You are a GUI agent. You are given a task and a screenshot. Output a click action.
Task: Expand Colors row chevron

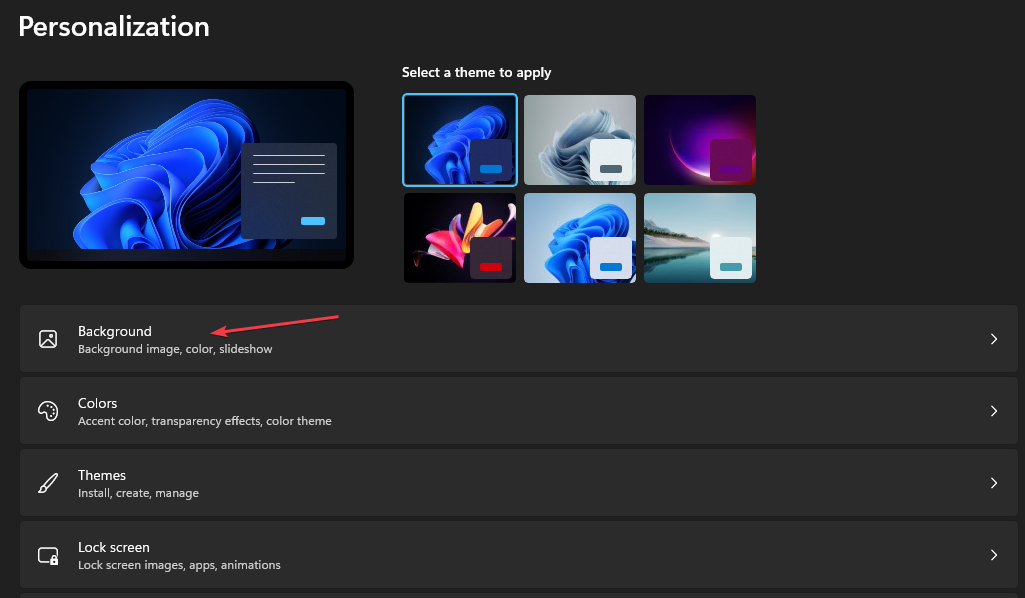994,411
